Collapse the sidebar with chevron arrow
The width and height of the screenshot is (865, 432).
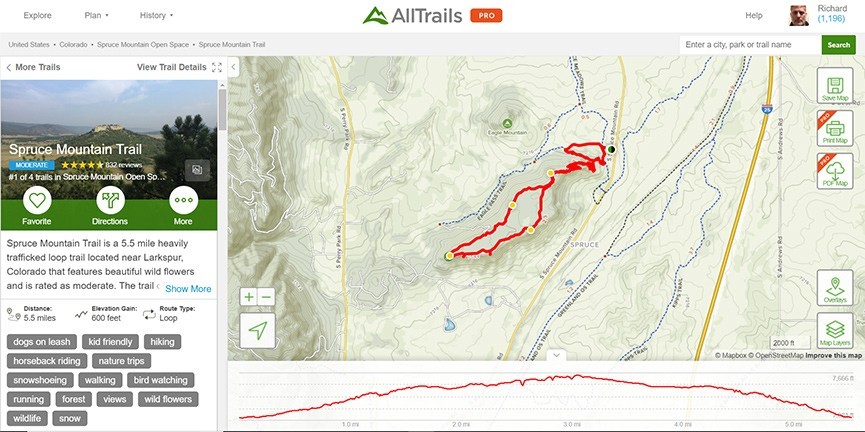click(233, 67)
